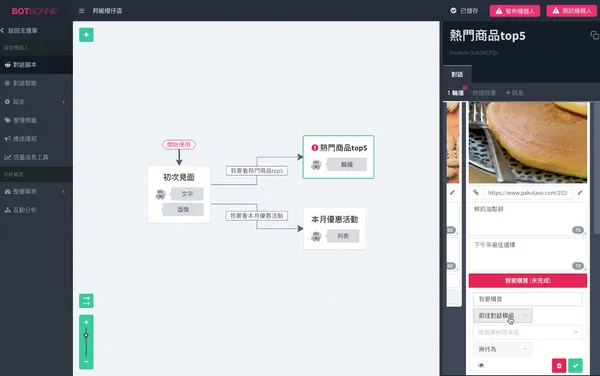The image size is (600, 376).
Task: Click the green add-module plus button
Action: pyautogui.click(x=86, y=35)
